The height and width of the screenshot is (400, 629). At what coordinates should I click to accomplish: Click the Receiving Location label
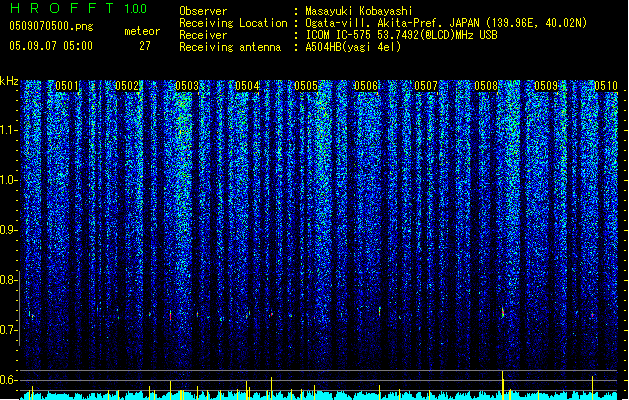(x=233, y=23)
